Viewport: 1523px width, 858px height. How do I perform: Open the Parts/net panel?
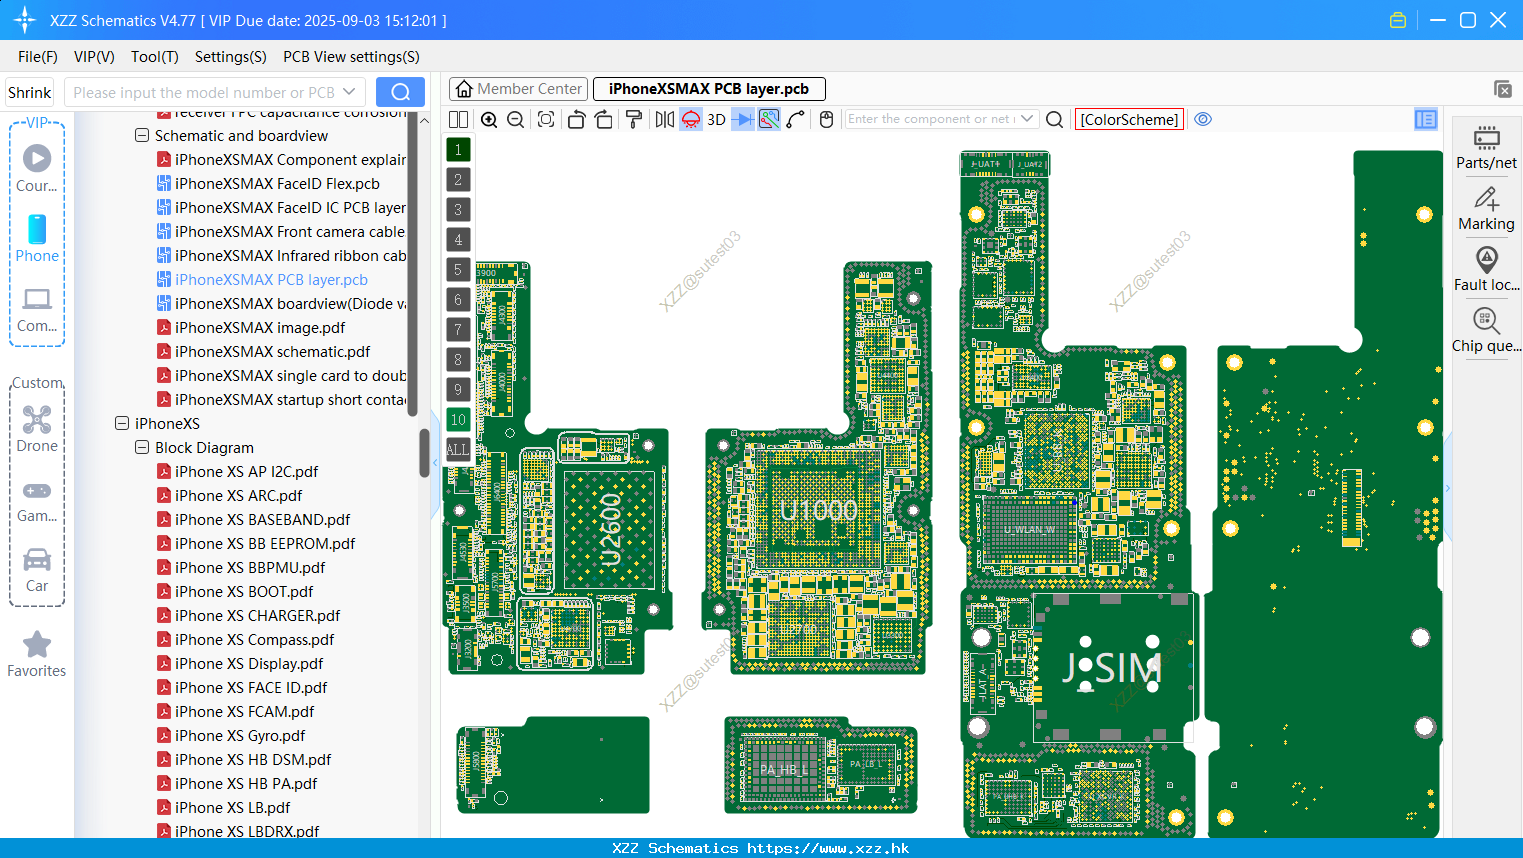coord(1486,148)
